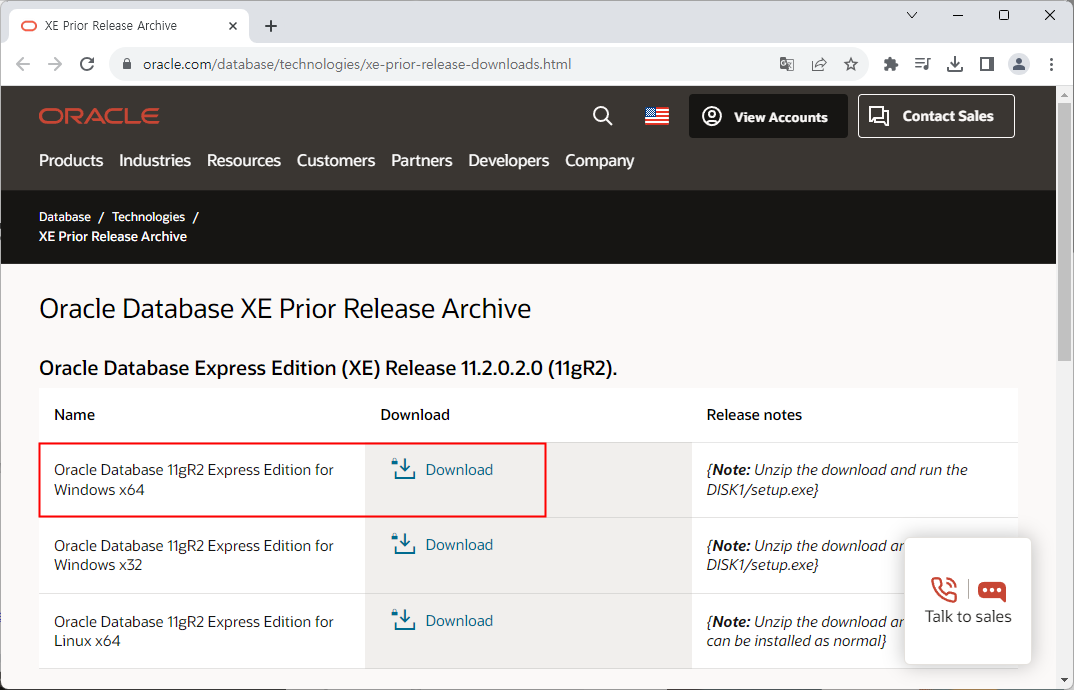
Task: Click the Talk to sales widget
Action: coord(968,601)
